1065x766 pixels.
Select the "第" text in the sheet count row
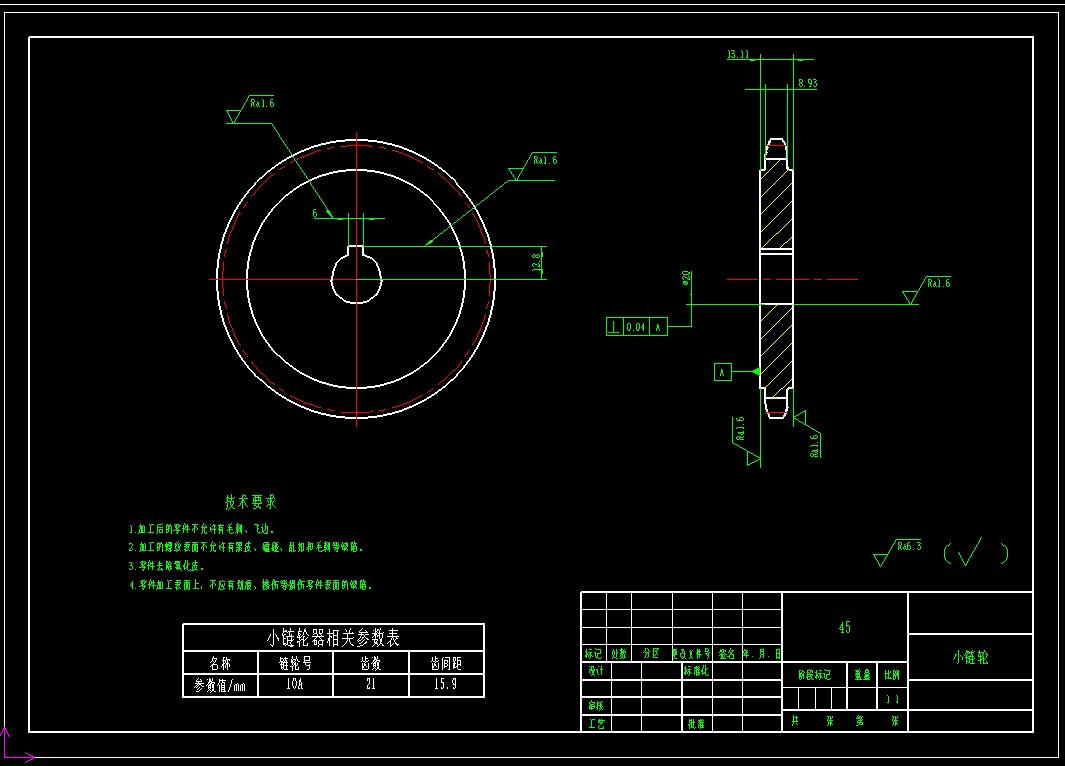pyautogui.click(x=860, y=721)
